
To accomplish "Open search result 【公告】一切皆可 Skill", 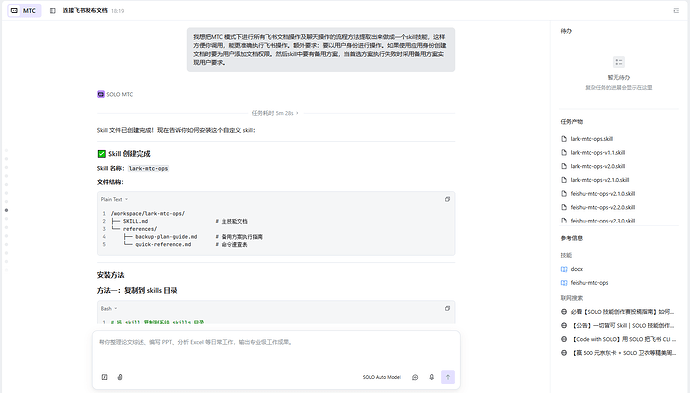I will (622, 325).
